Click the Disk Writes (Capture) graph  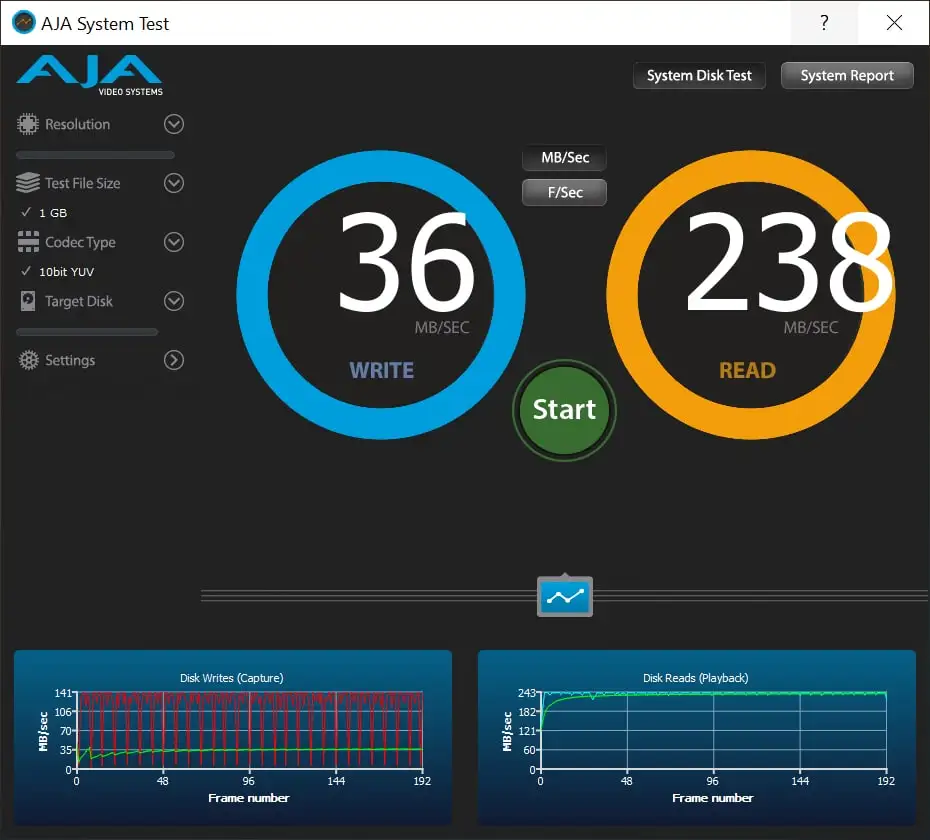(x=232, y=737)
